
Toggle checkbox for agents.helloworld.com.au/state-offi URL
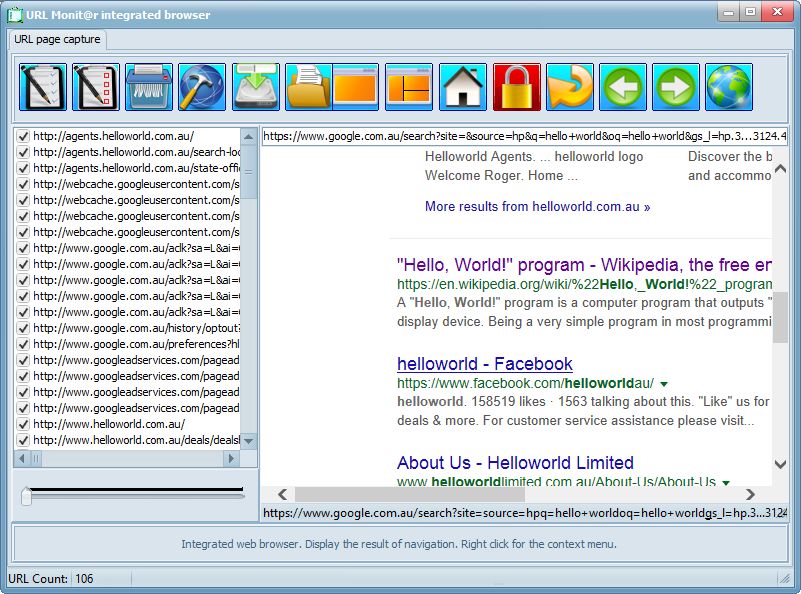point(23,168)
